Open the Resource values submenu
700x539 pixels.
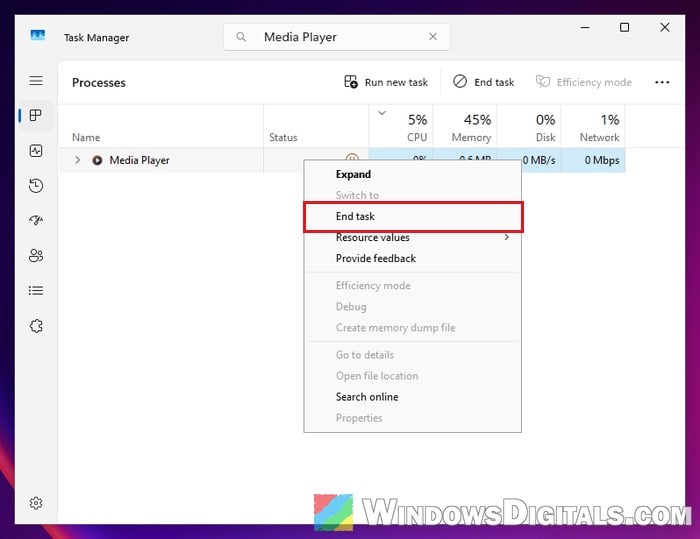click(412, 237)
